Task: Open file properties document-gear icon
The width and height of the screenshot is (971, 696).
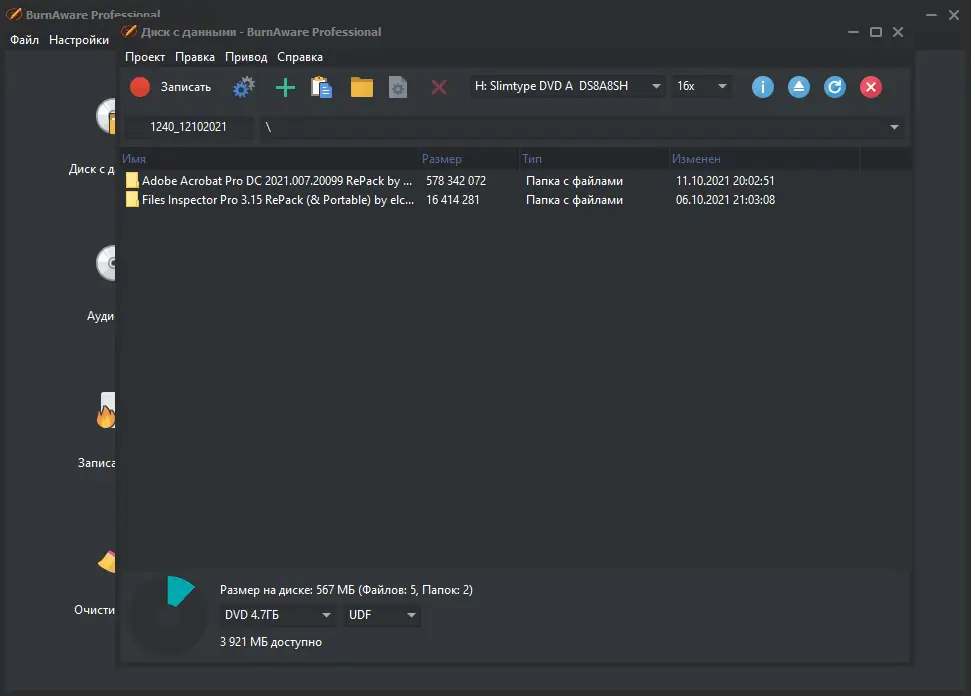Action: (398, 87)
